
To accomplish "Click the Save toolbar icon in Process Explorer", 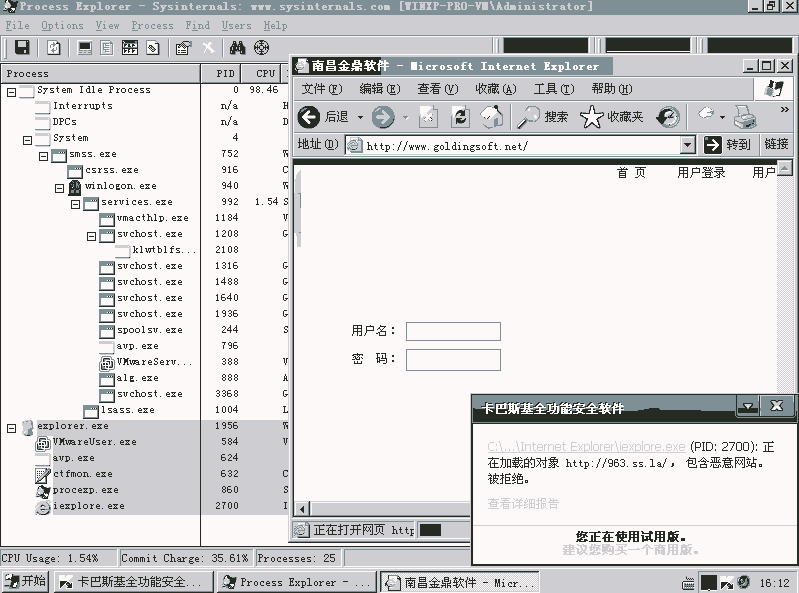I will 21,48.
